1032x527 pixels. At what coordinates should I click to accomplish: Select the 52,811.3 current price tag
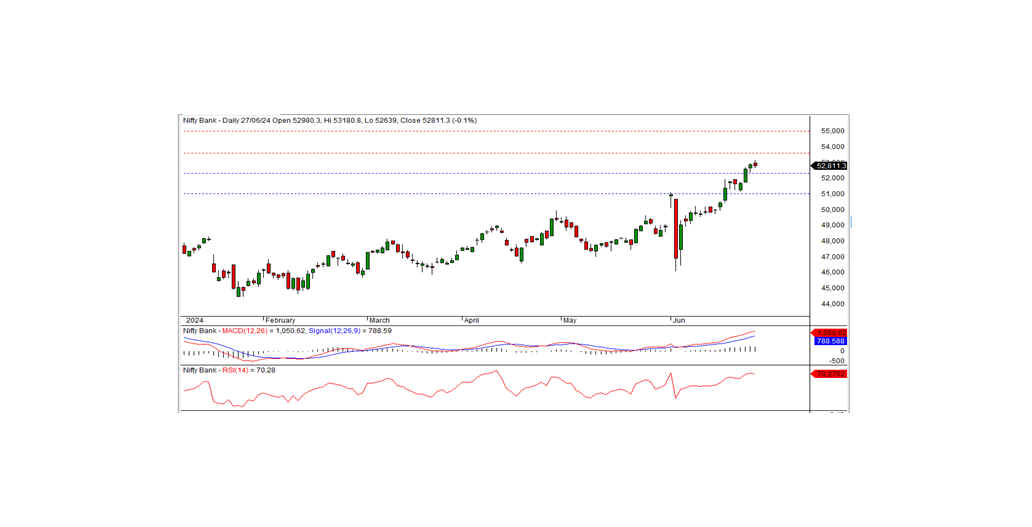click(831, 166)
